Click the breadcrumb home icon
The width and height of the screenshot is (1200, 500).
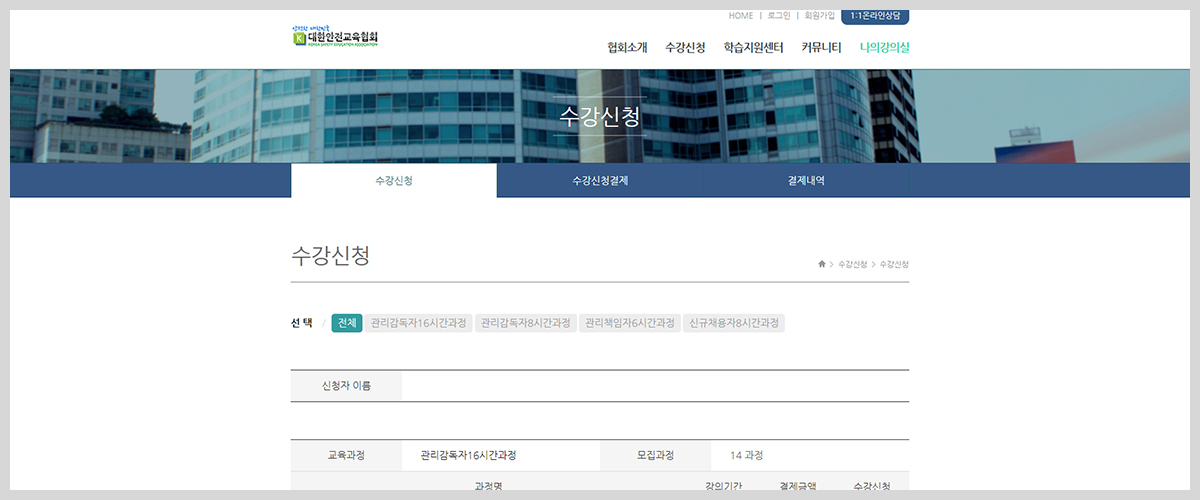(822, 264)
